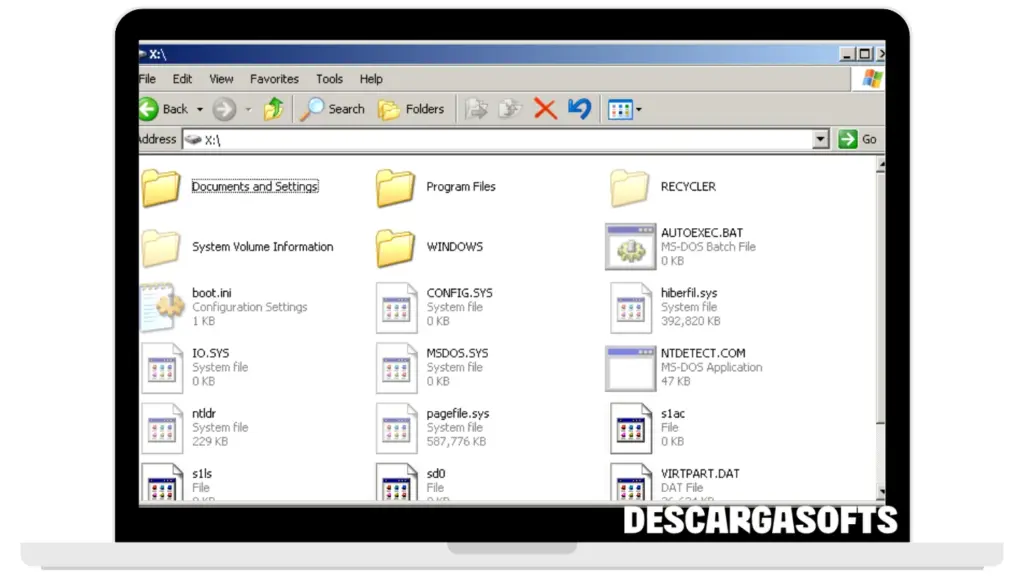The width and height of the screenshot is (1024, 576).
Task: Select the pagefile.sys file icon
Action: click(x=396, y=428)
